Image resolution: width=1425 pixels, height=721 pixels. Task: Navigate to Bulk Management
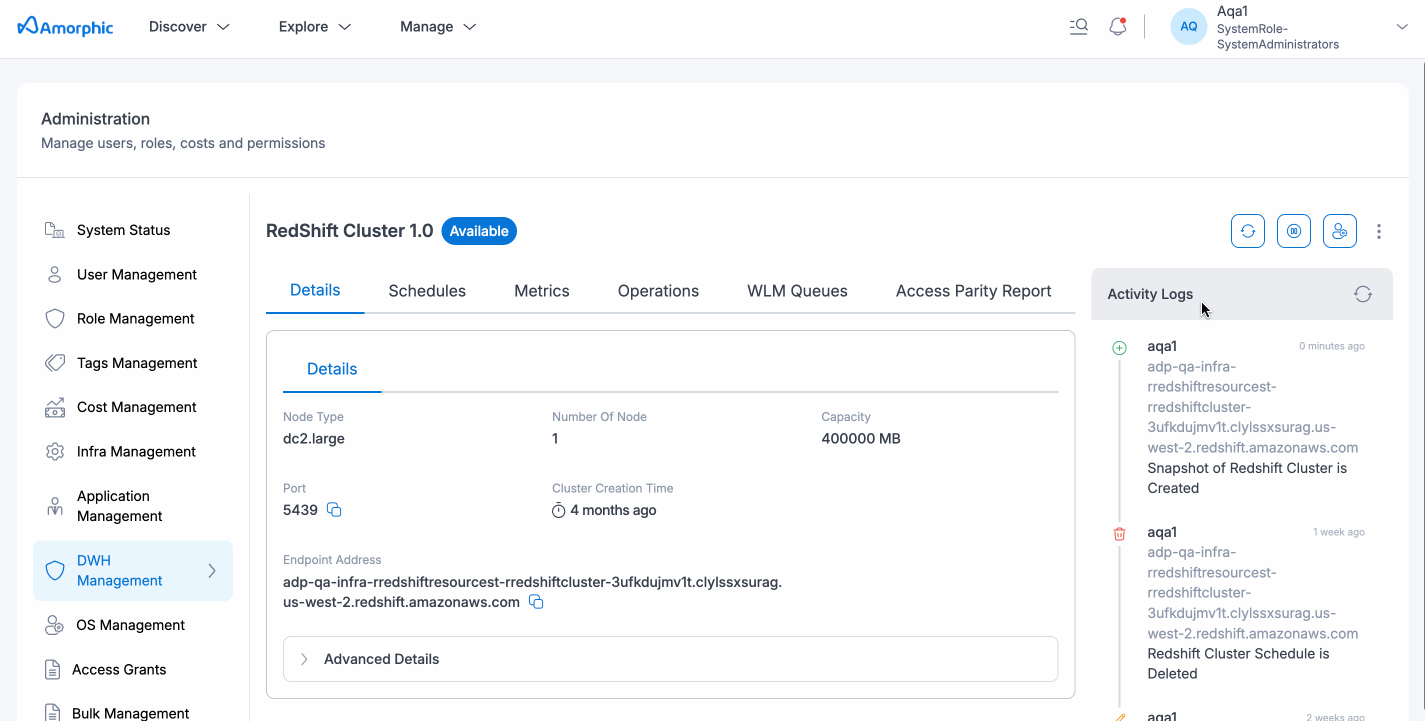click(131, 713)
